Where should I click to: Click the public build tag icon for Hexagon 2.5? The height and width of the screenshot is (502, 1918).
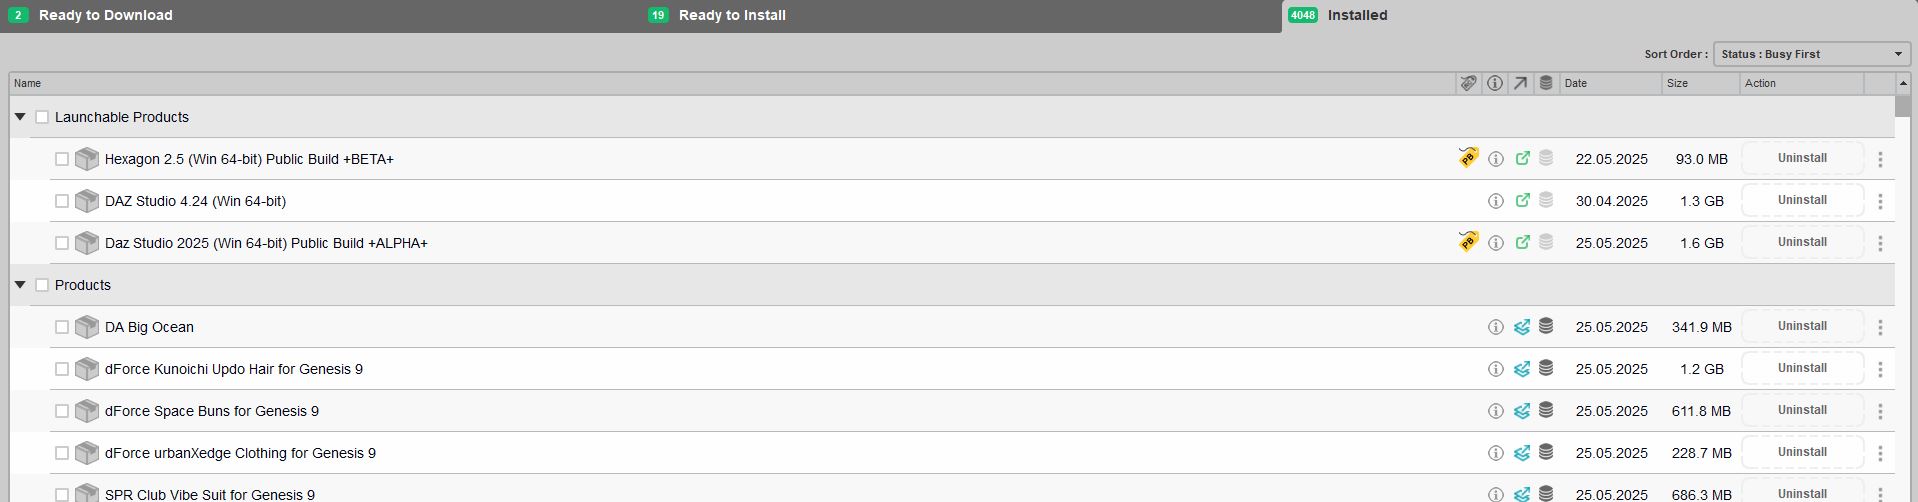1467,158
